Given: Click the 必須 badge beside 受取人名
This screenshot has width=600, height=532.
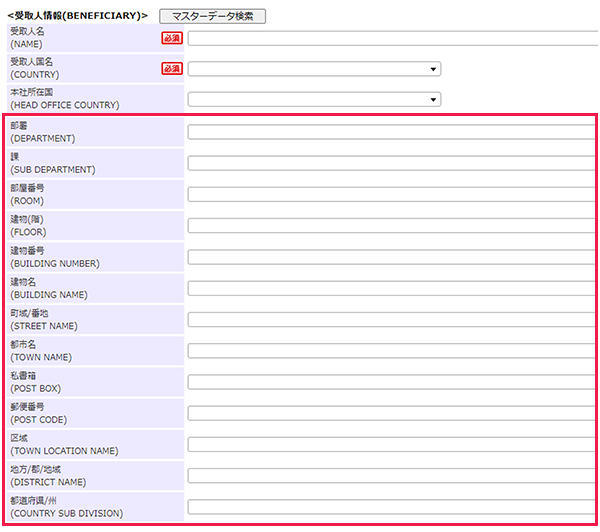Looking at the screenshot, I should pyautogui.click(x=172, y=38).
